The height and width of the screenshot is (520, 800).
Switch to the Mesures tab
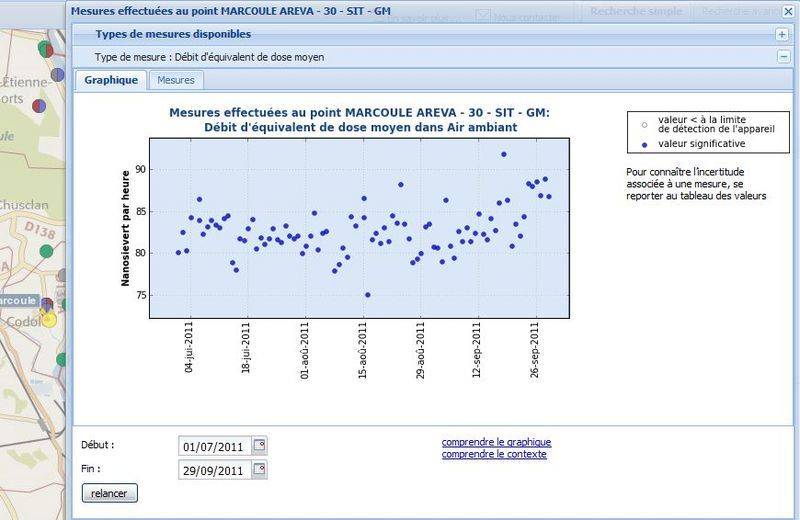(176, 80)
